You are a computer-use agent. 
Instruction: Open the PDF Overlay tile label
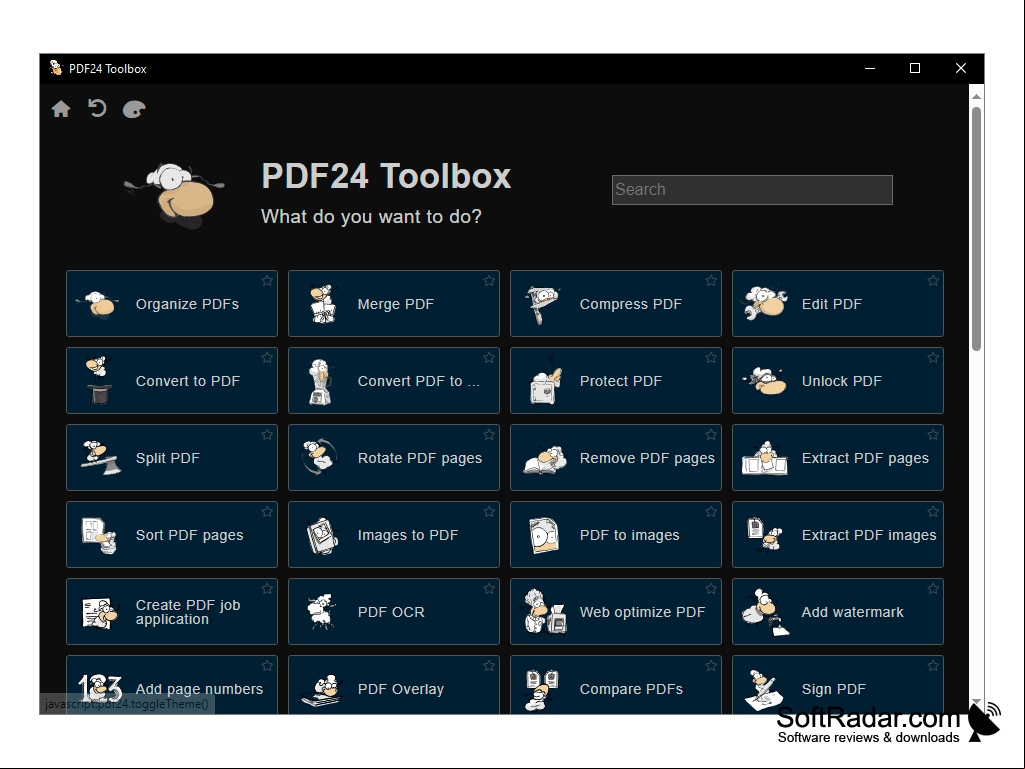401,689
